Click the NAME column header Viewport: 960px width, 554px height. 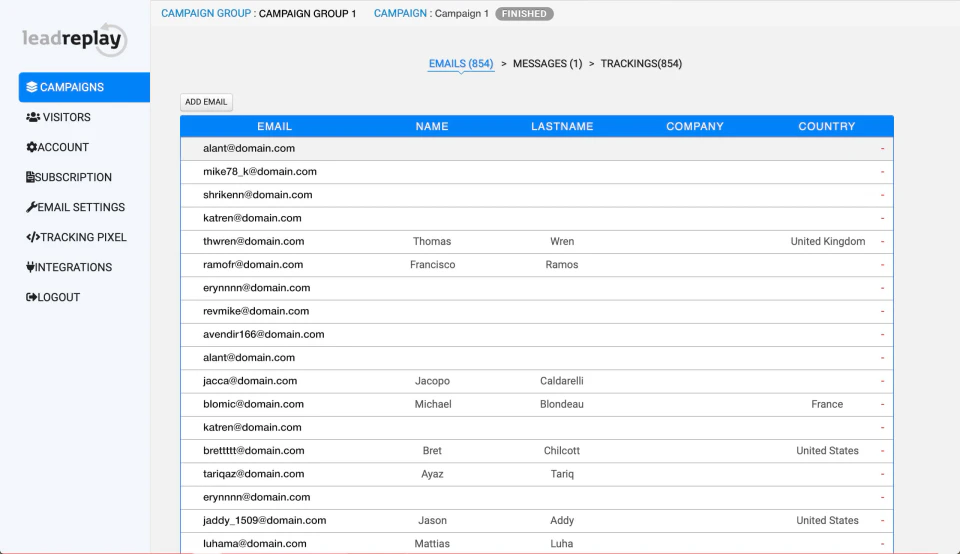coord(432,126)
